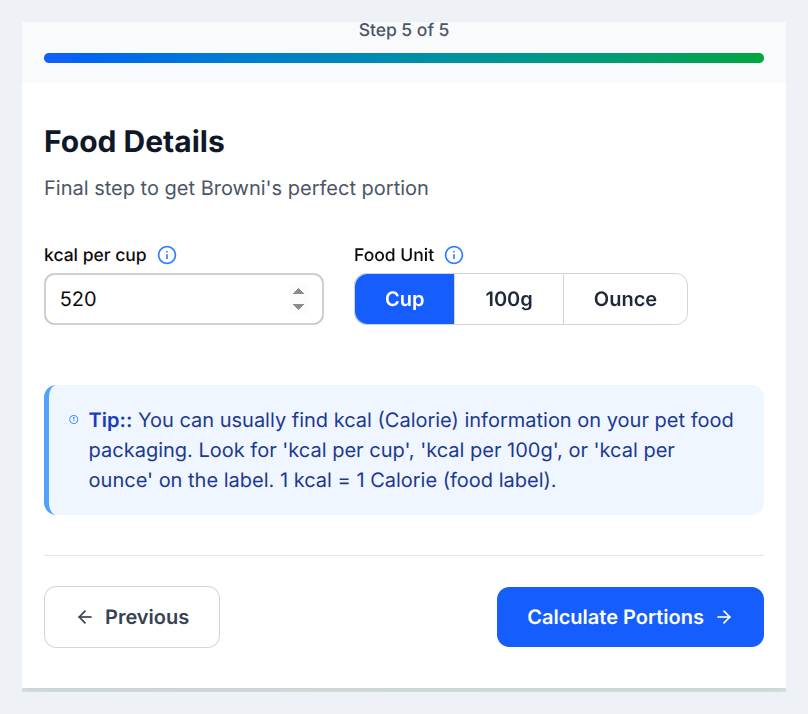Click the blue tip information box
808x714 pixels.
pyautogui.click(x=404, y=450)
